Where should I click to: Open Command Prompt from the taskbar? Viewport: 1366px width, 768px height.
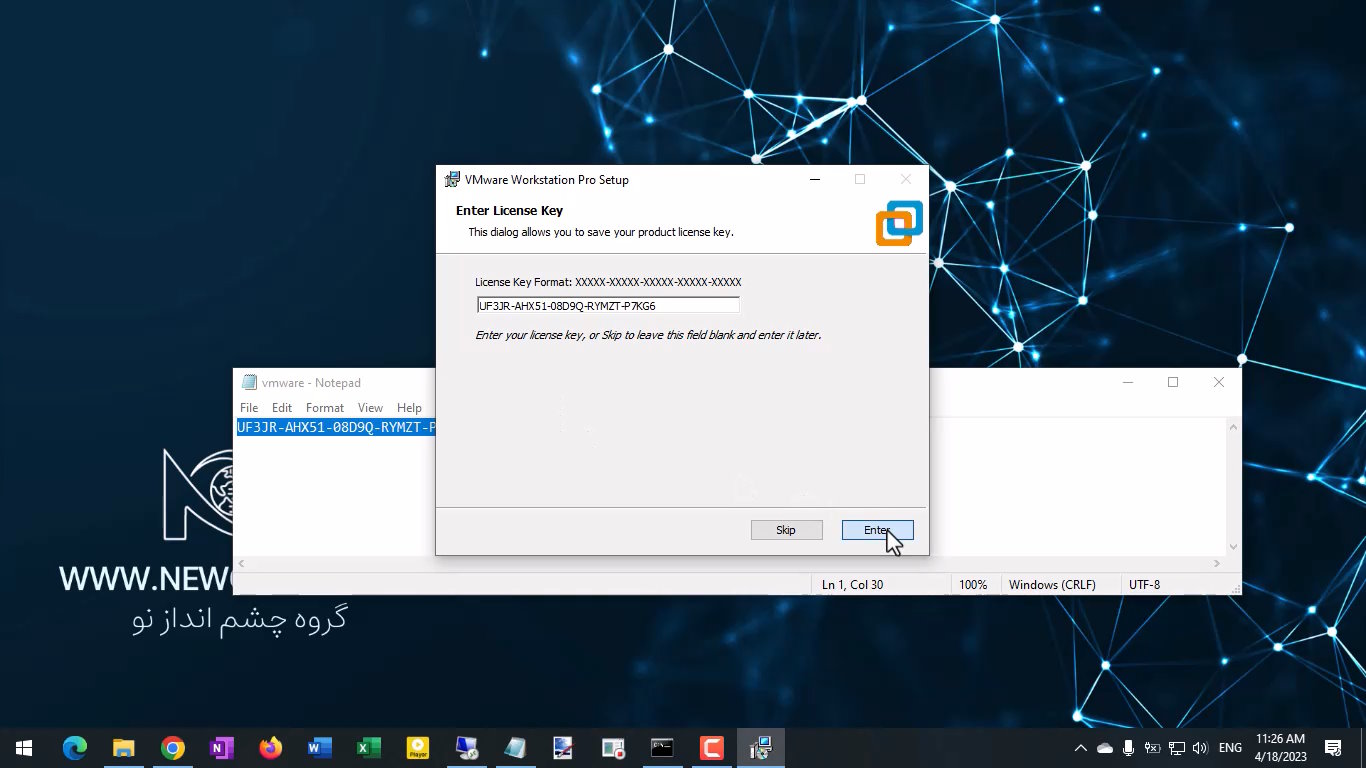coord(662,748)
